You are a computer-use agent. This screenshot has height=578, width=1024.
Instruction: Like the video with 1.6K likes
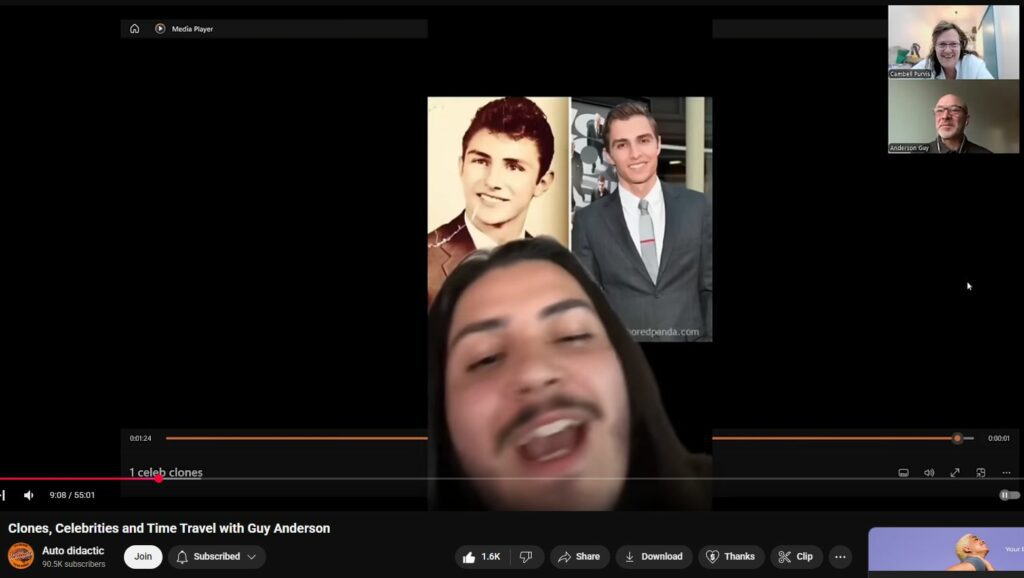pos(482,556)
